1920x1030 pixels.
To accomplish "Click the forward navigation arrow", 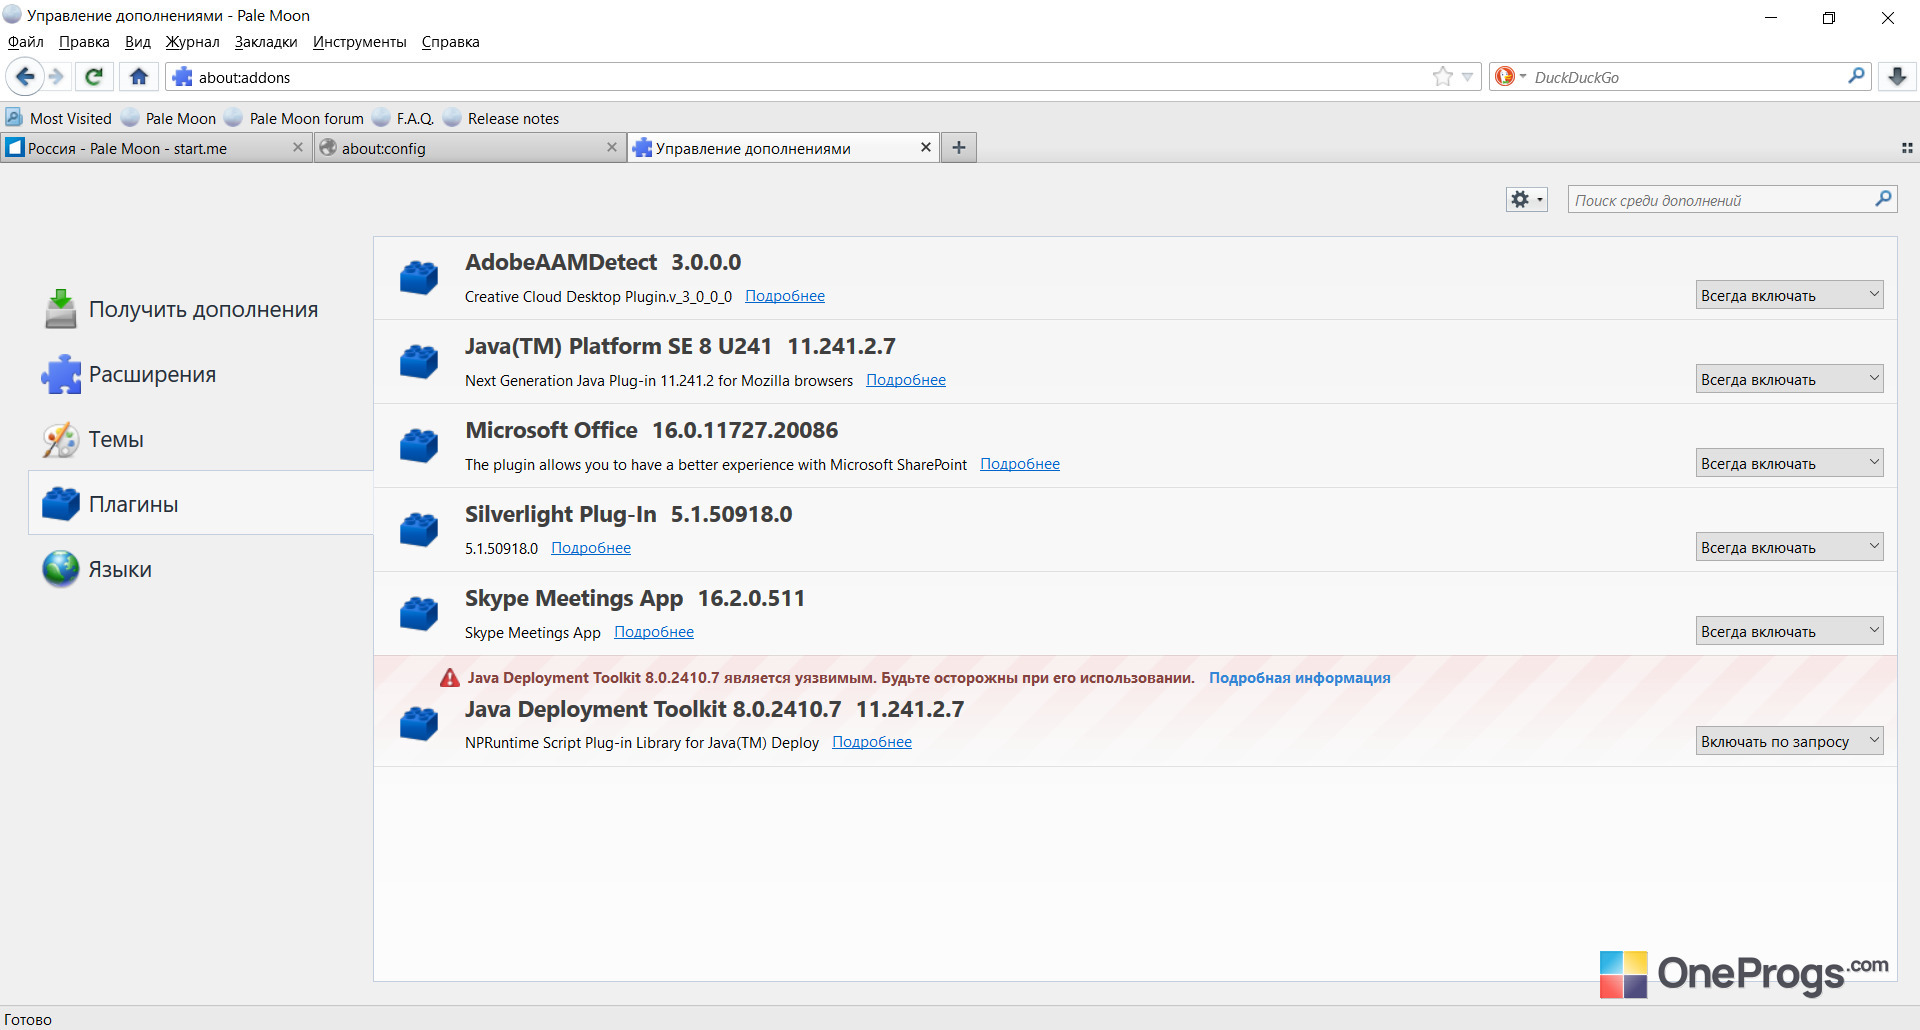I will click(x=57, y=77).
